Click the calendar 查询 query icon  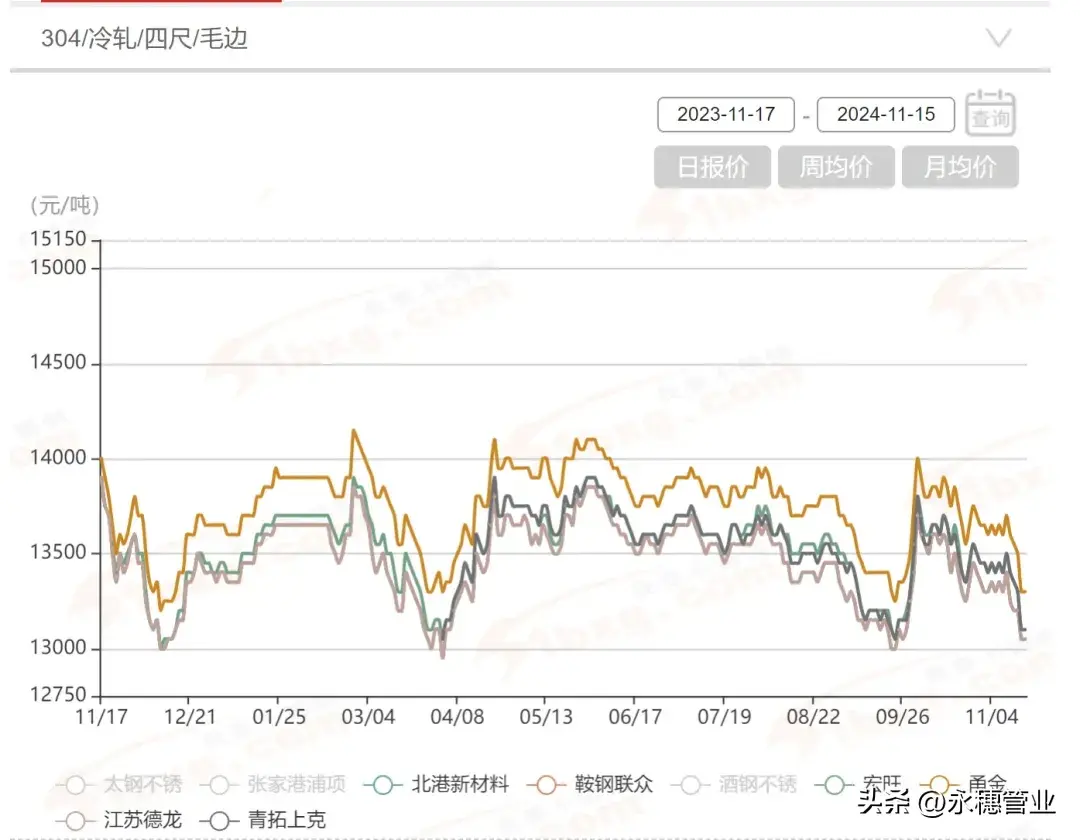click(990, 112)
